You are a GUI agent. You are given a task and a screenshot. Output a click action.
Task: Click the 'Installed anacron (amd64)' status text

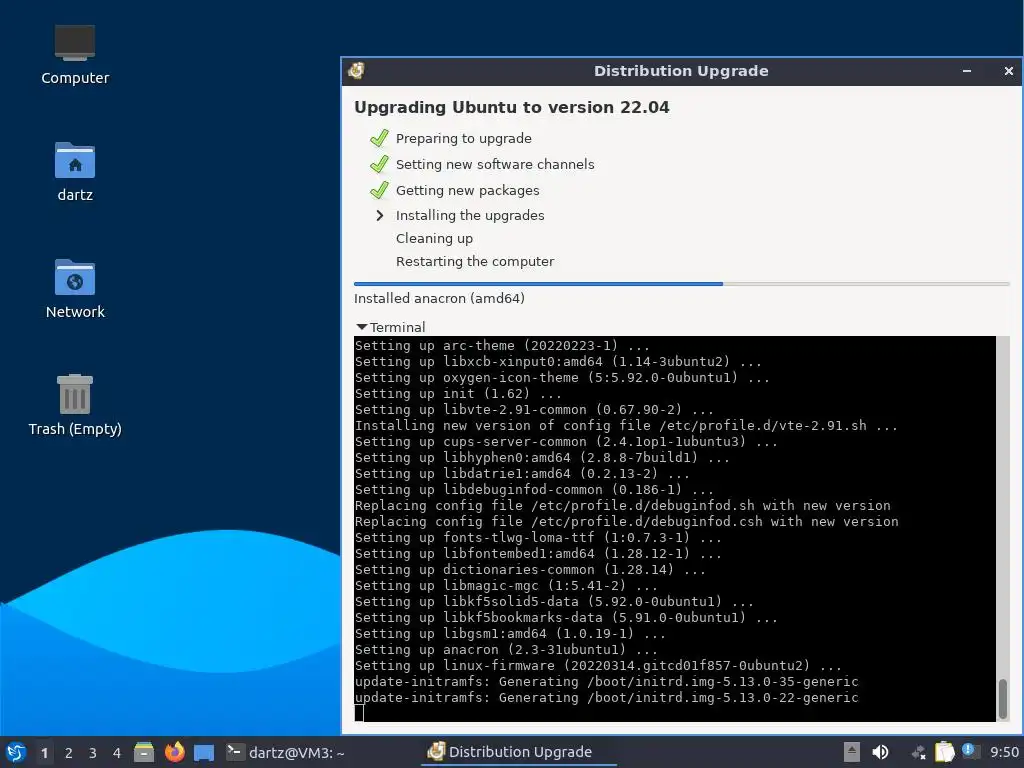439,298
